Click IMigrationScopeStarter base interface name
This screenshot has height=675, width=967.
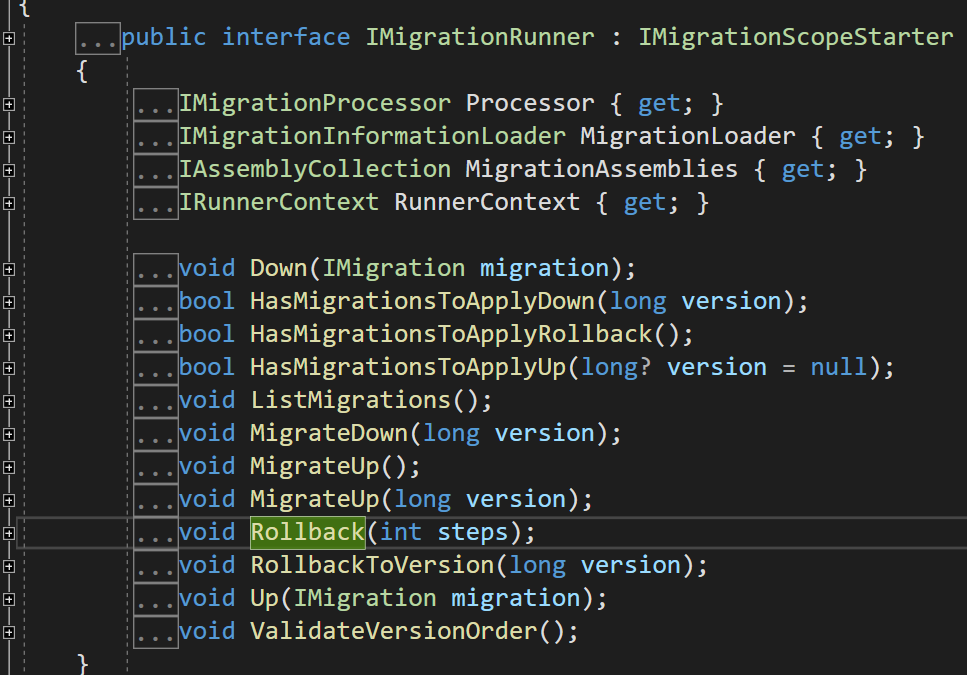[x=795, y=38]
